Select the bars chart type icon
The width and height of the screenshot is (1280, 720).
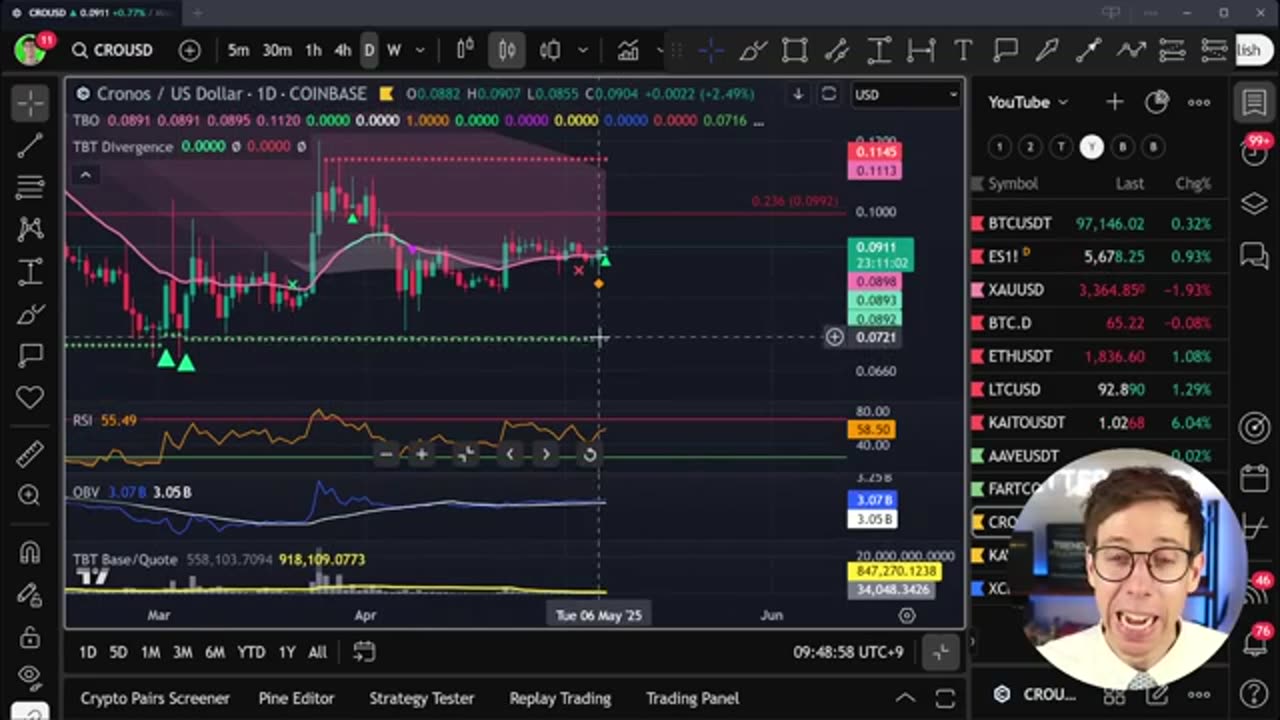(465, 50)
